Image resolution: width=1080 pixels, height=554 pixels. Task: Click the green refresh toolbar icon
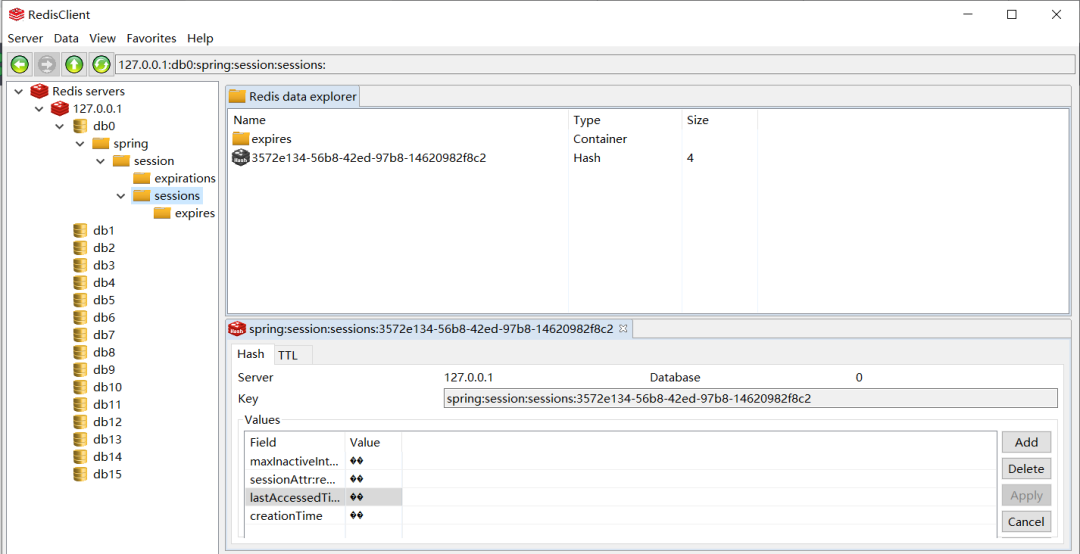101,65
